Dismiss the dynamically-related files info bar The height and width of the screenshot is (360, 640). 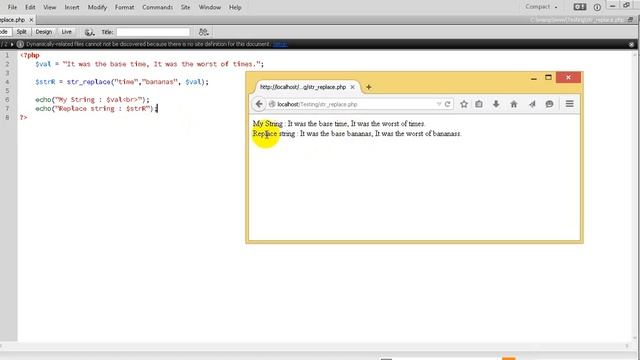pos(631,44)
